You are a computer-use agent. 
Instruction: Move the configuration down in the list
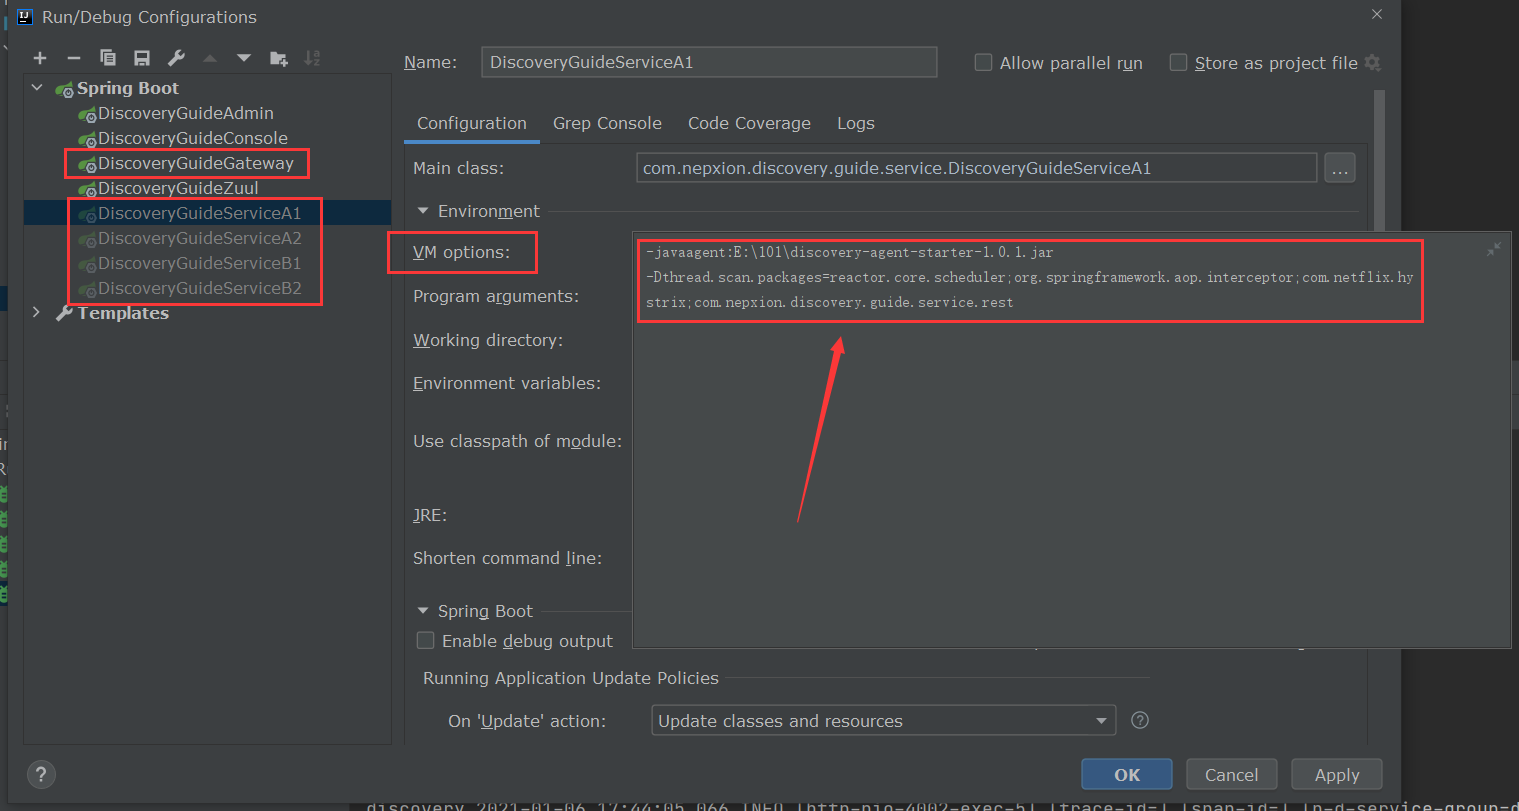[244, 58]
